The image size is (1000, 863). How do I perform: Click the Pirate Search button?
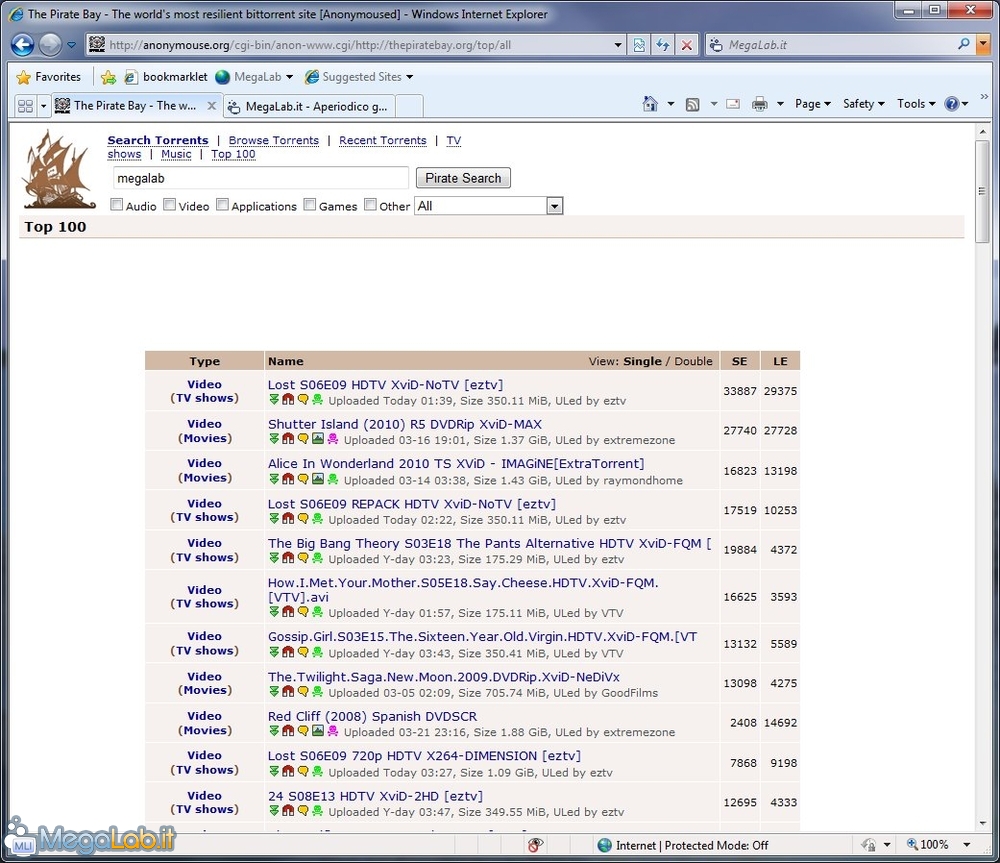[x=463, y=178]
